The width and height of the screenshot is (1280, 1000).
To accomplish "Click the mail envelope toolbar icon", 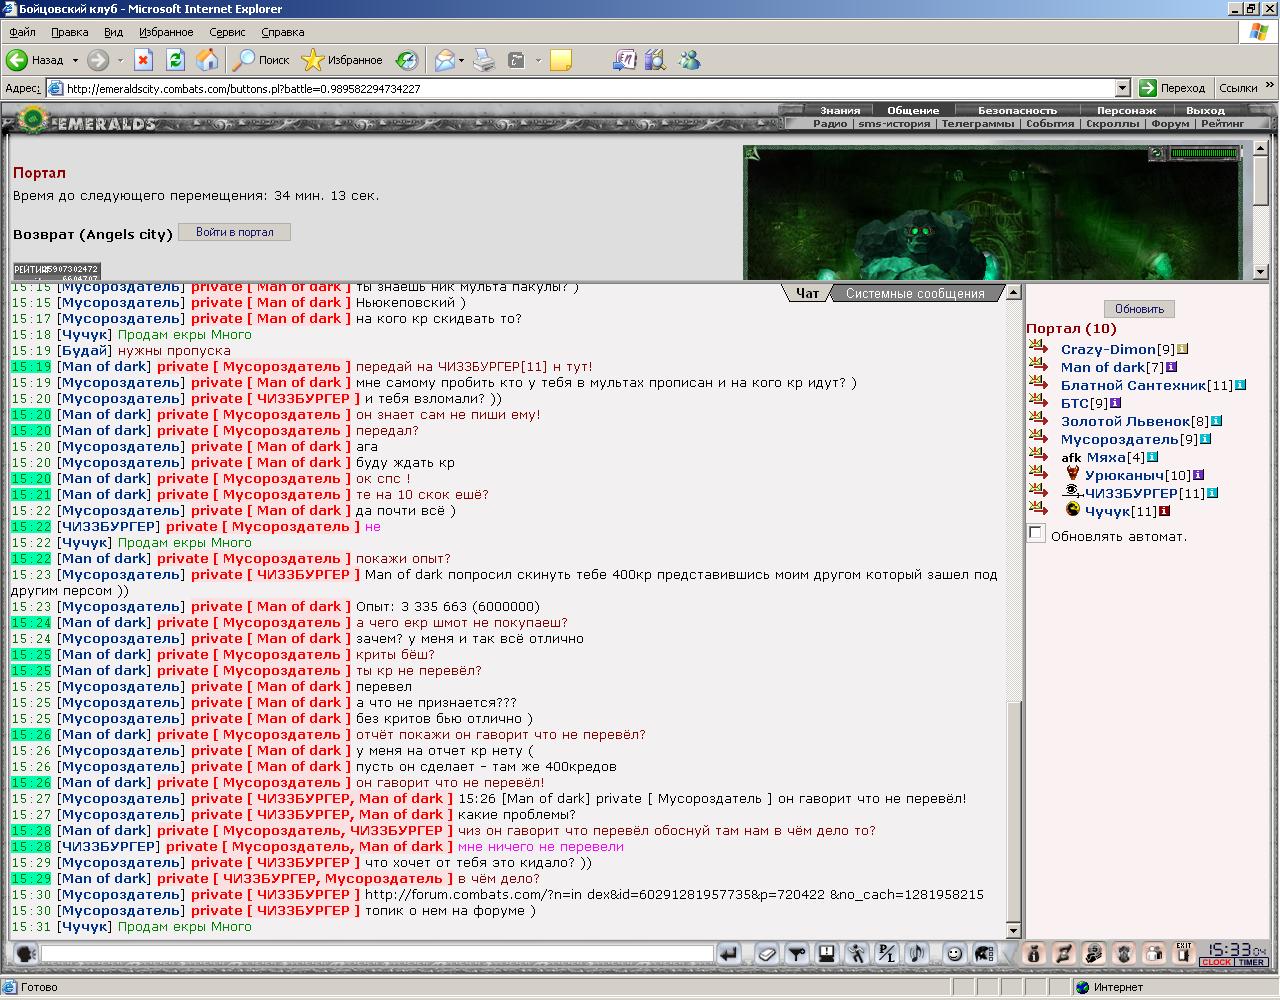I will [445, 60].
